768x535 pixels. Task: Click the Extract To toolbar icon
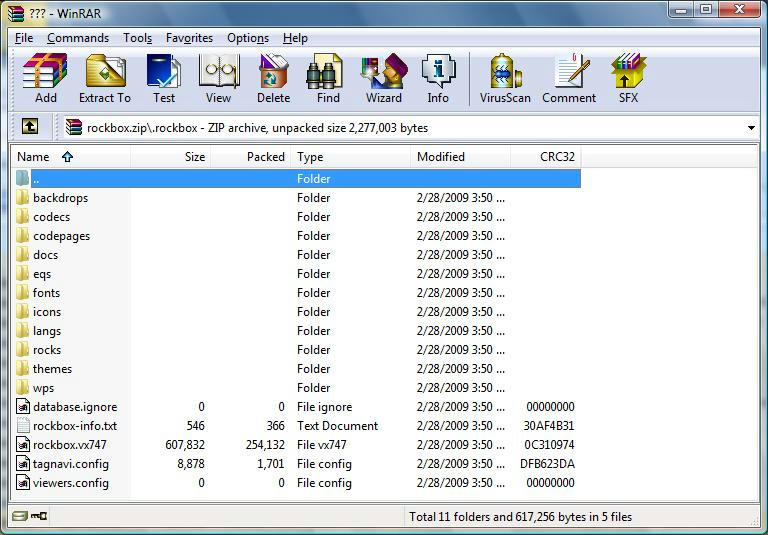(105, 78)
